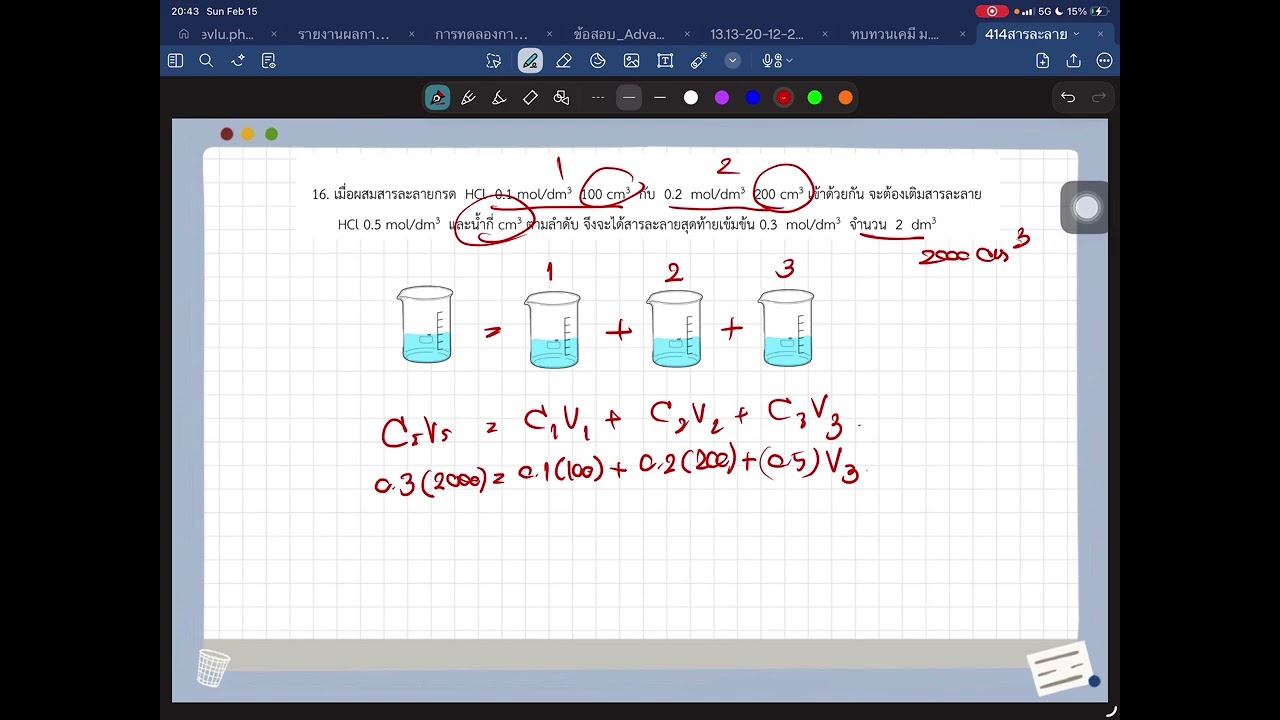Image resolution: width=1280 pixels, height=720 pixels.
Task: Select the Laser pointer tool
Action: (699, 61)
